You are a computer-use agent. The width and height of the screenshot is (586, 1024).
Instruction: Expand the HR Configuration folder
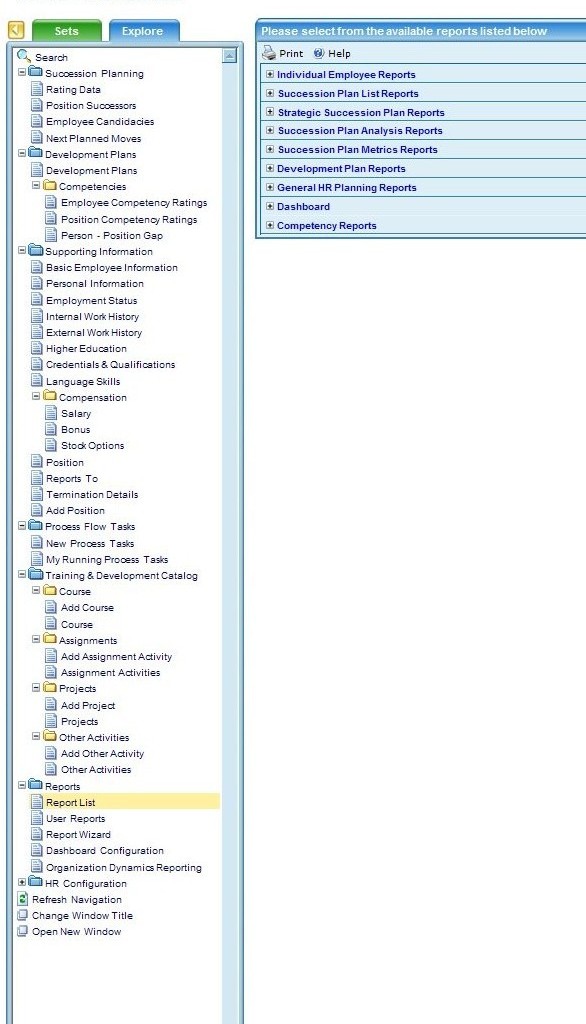tap(22, 882)
